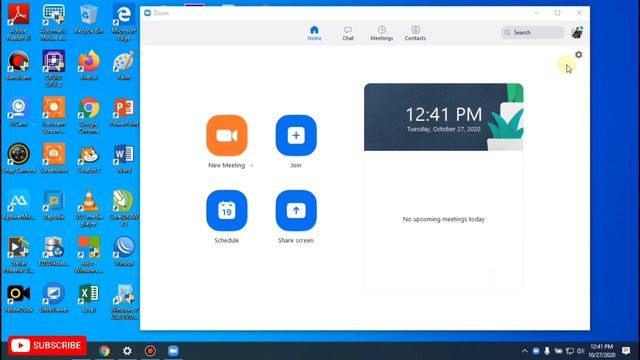Click the network icon in system tray

tap(570, 351)
